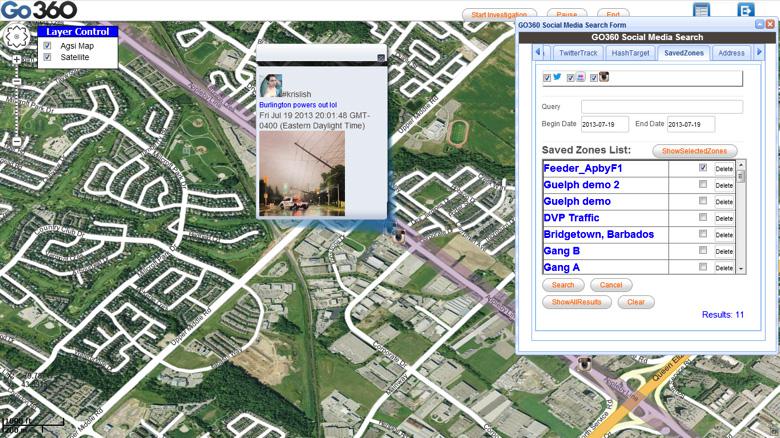Uncheck the Twitter source checkbox
This screenshot has width=780, height=438.
(x=547, y=77)
